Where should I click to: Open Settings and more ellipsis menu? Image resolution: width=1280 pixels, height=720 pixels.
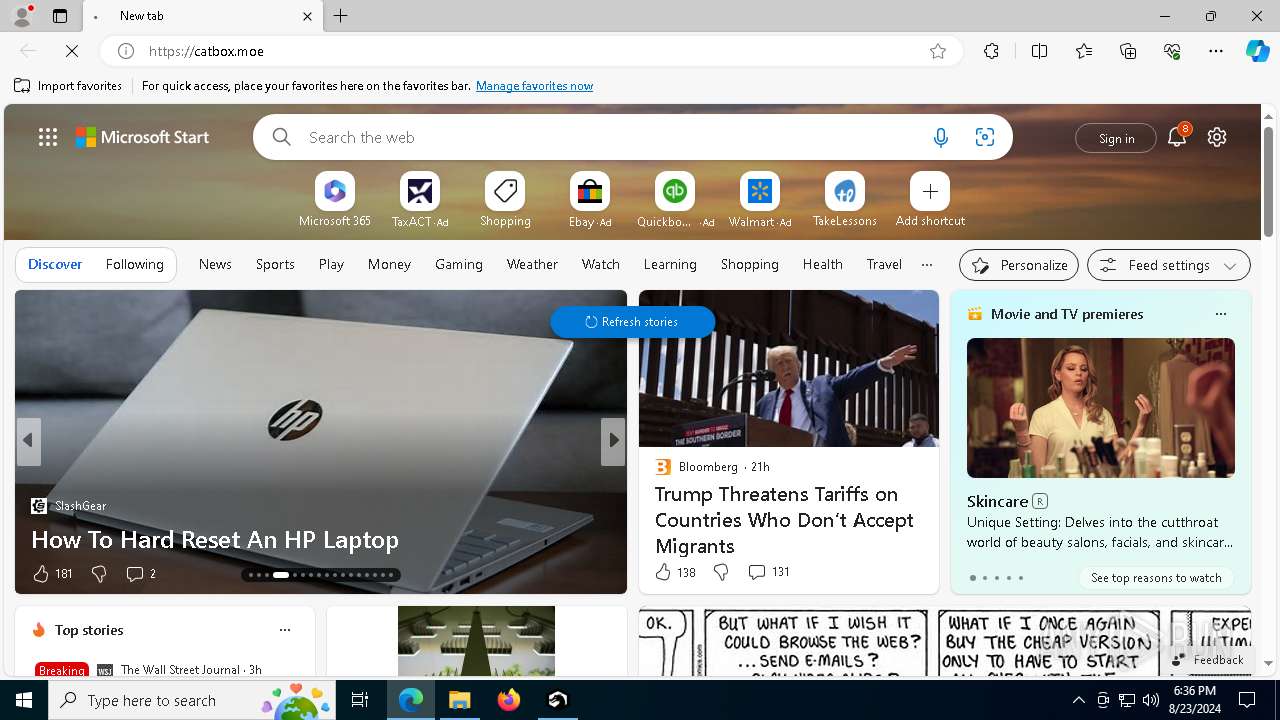[x=1216, y=51]
